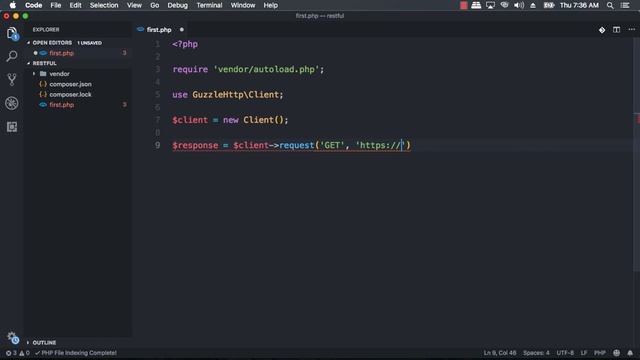640x360 pixels.
Task: Open Notification Center in menu bar
Action: pyautogui.click(x=625, y=5)
